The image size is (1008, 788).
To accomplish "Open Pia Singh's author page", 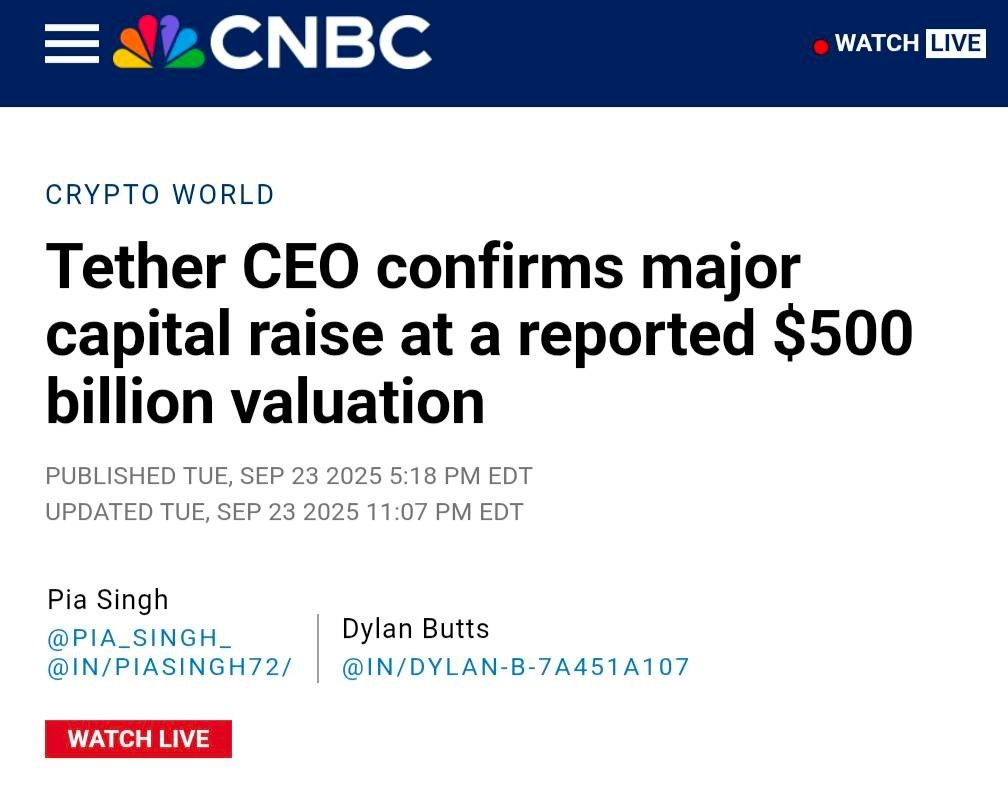I will (108, 600).
